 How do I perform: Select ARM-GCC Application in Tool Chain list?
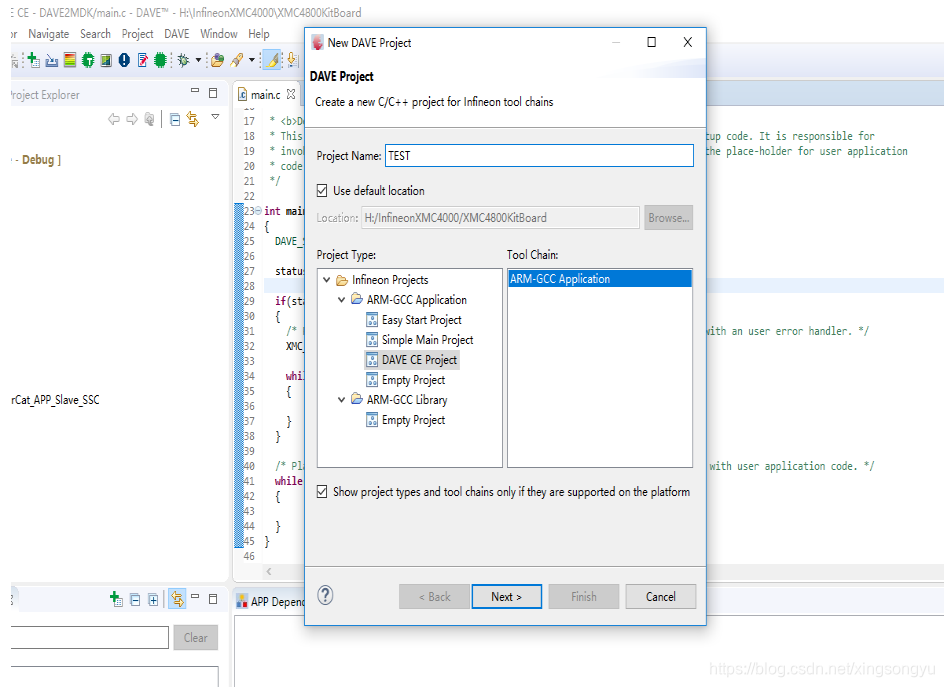click(x=600, y=279)
